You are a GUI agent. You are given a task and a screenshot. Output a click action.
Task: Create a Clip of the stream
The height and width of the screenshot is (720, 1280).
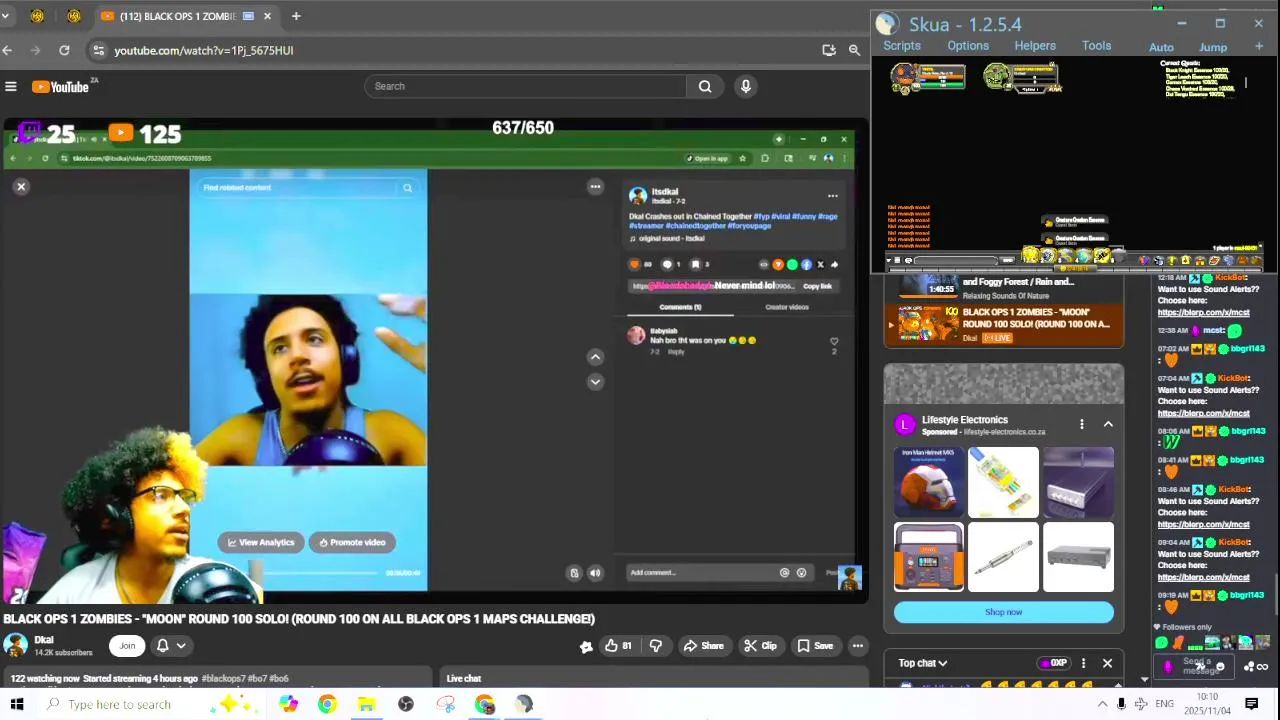760,646
